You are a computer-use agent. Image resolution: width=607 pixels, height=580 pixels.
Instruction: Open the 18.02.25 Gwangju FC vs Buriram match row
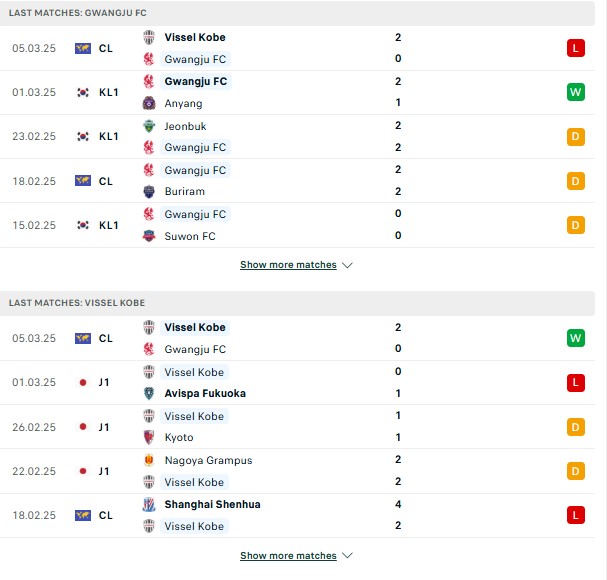pyautogui.click(x=297, y=181)
